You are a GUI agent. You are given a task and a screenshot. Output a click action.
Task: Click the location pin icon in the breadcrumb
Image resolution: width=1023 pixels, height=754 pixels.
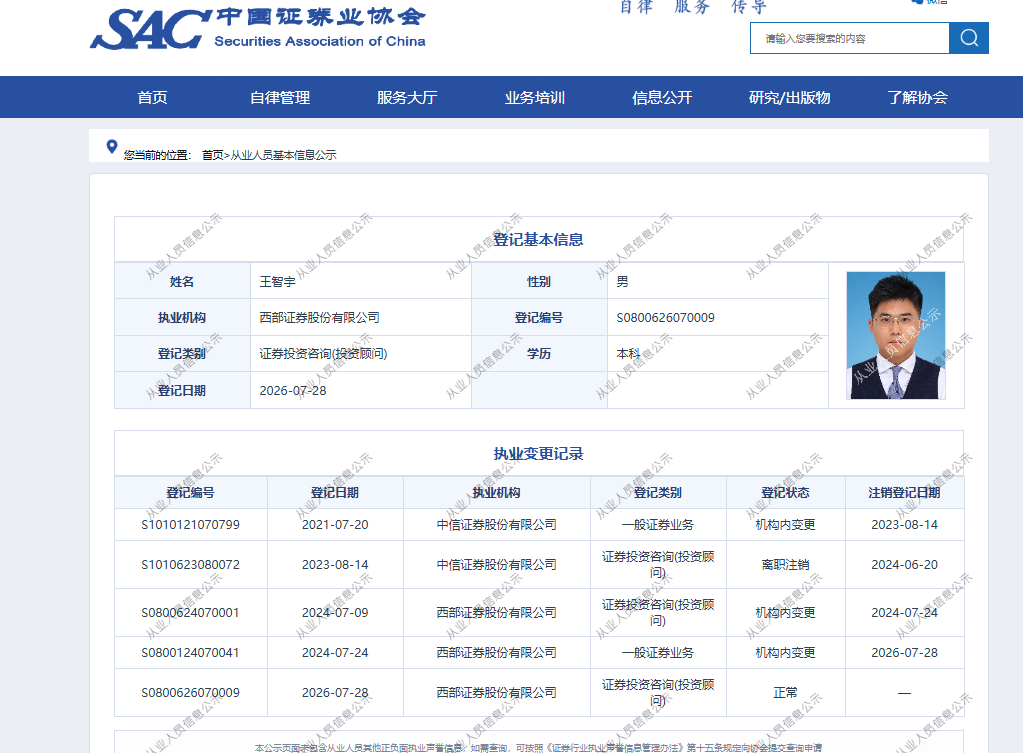(x=112, y=147)
